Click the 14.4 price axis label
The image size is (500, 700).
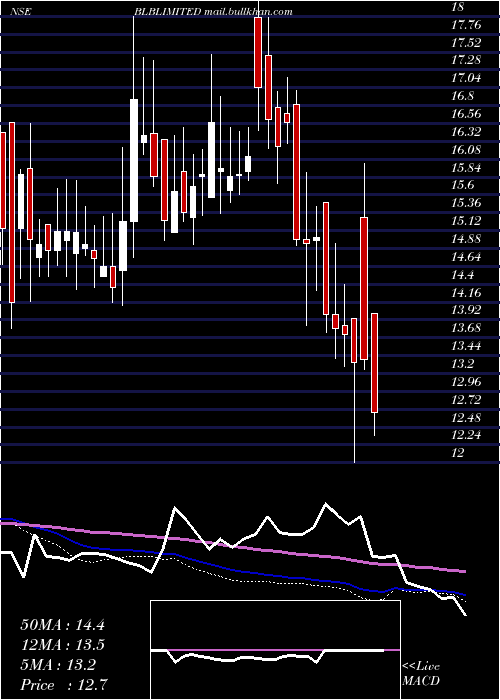coord(462,275)
